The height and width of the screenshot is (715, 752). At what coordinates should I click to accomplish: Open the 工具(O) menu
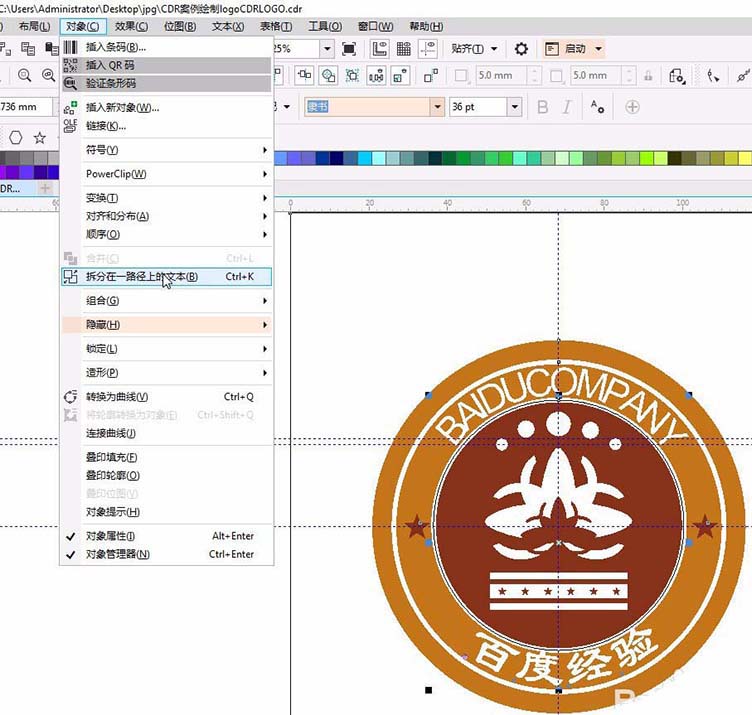point(325,26)
